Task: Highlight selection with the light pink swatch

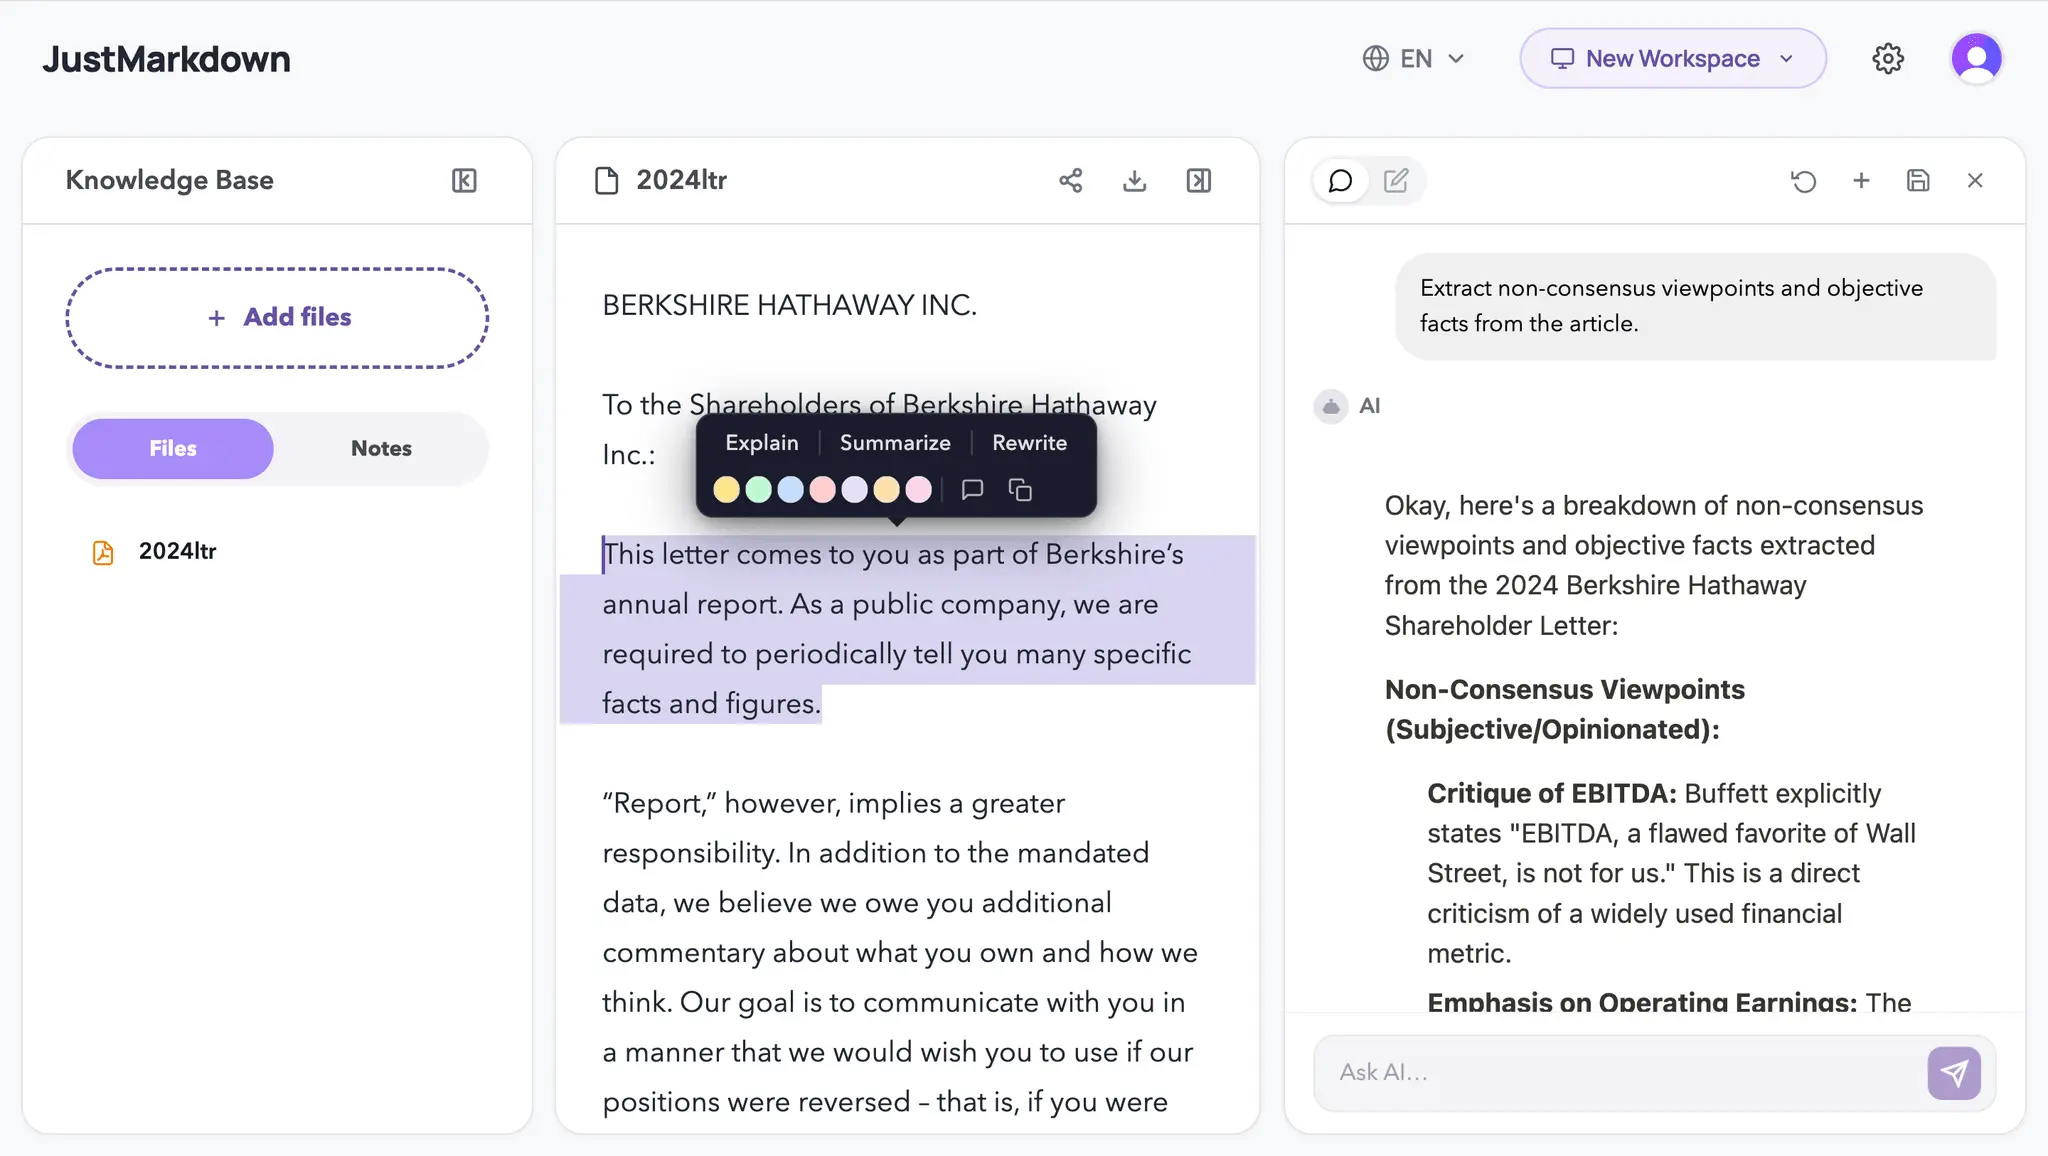Action: click(x=918, y=490)
